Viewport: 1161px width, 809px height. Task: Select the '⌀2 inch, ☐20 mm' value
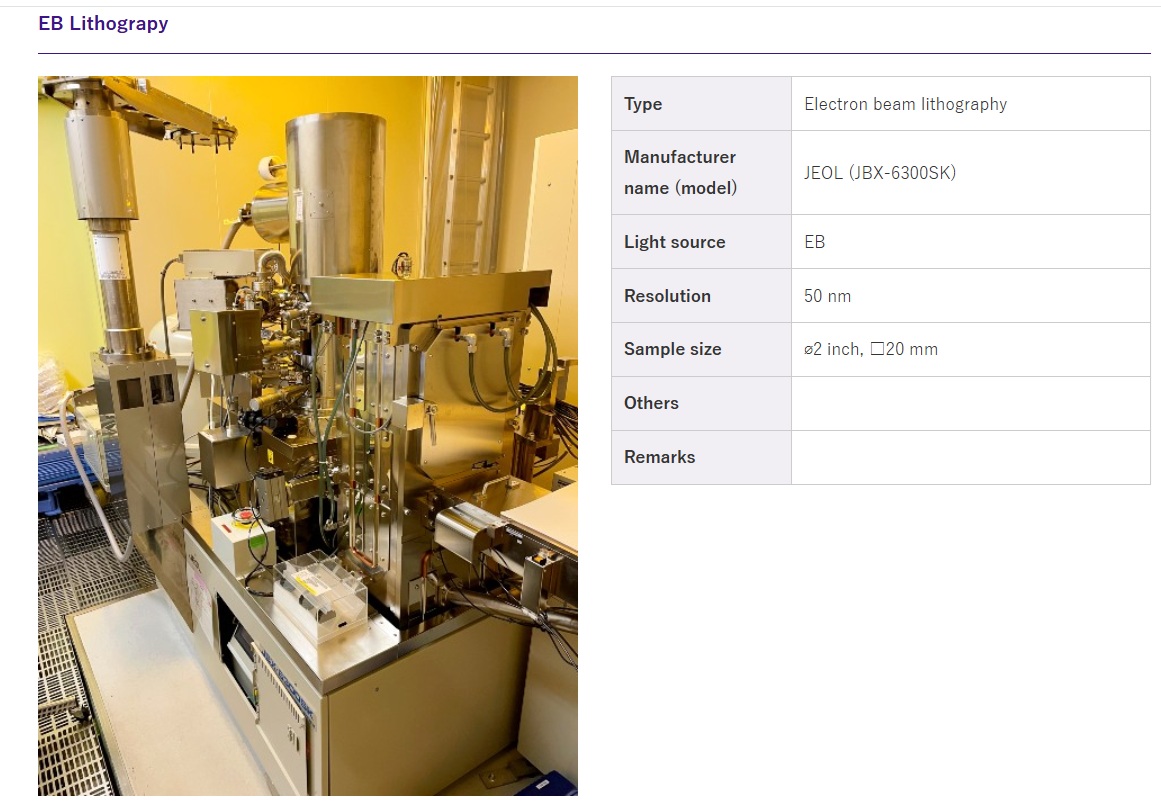[x=871, y=349]
